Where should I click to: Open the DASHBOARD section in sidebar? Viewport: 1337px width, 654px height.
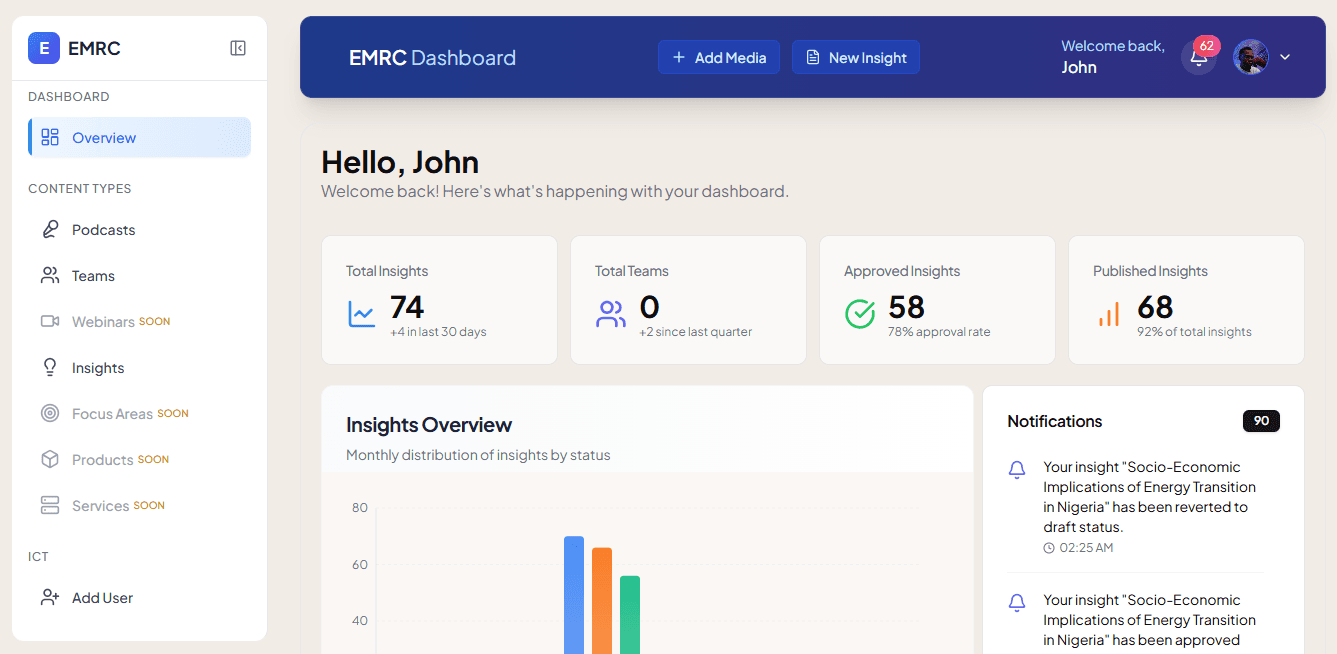point(69,96)
